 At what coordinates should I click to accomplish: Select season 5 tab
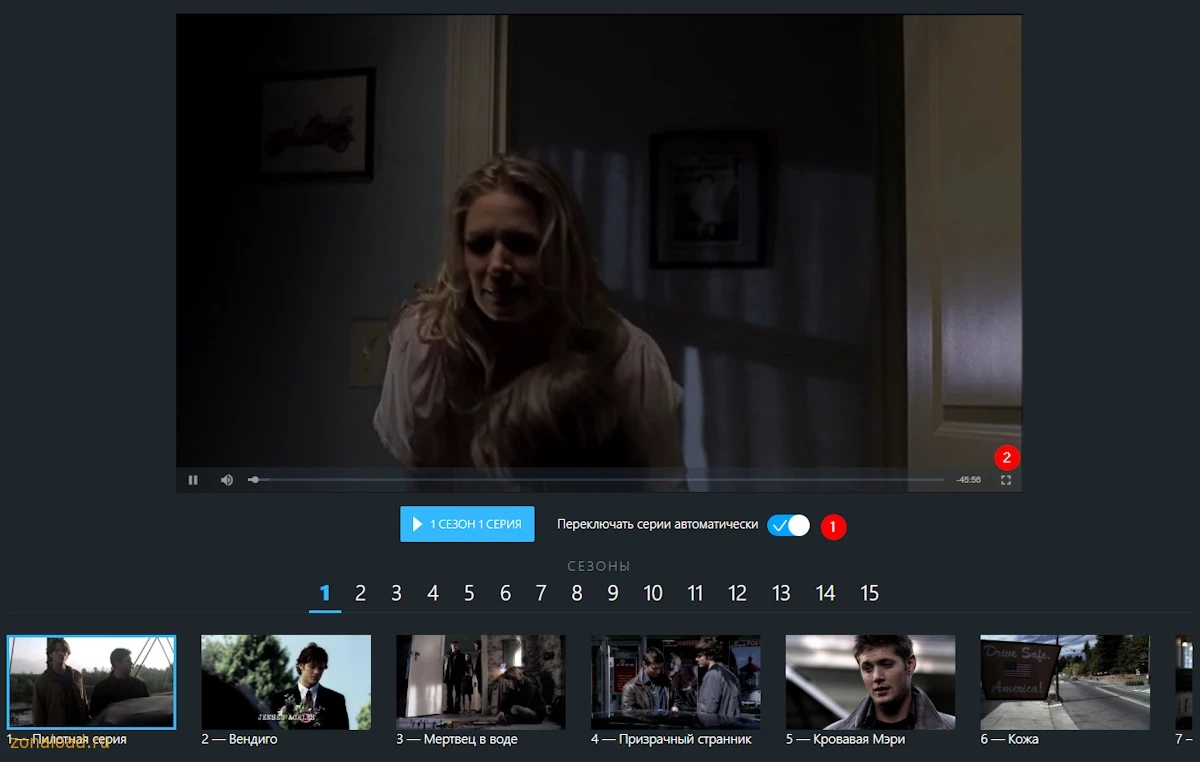pos(469,594)
